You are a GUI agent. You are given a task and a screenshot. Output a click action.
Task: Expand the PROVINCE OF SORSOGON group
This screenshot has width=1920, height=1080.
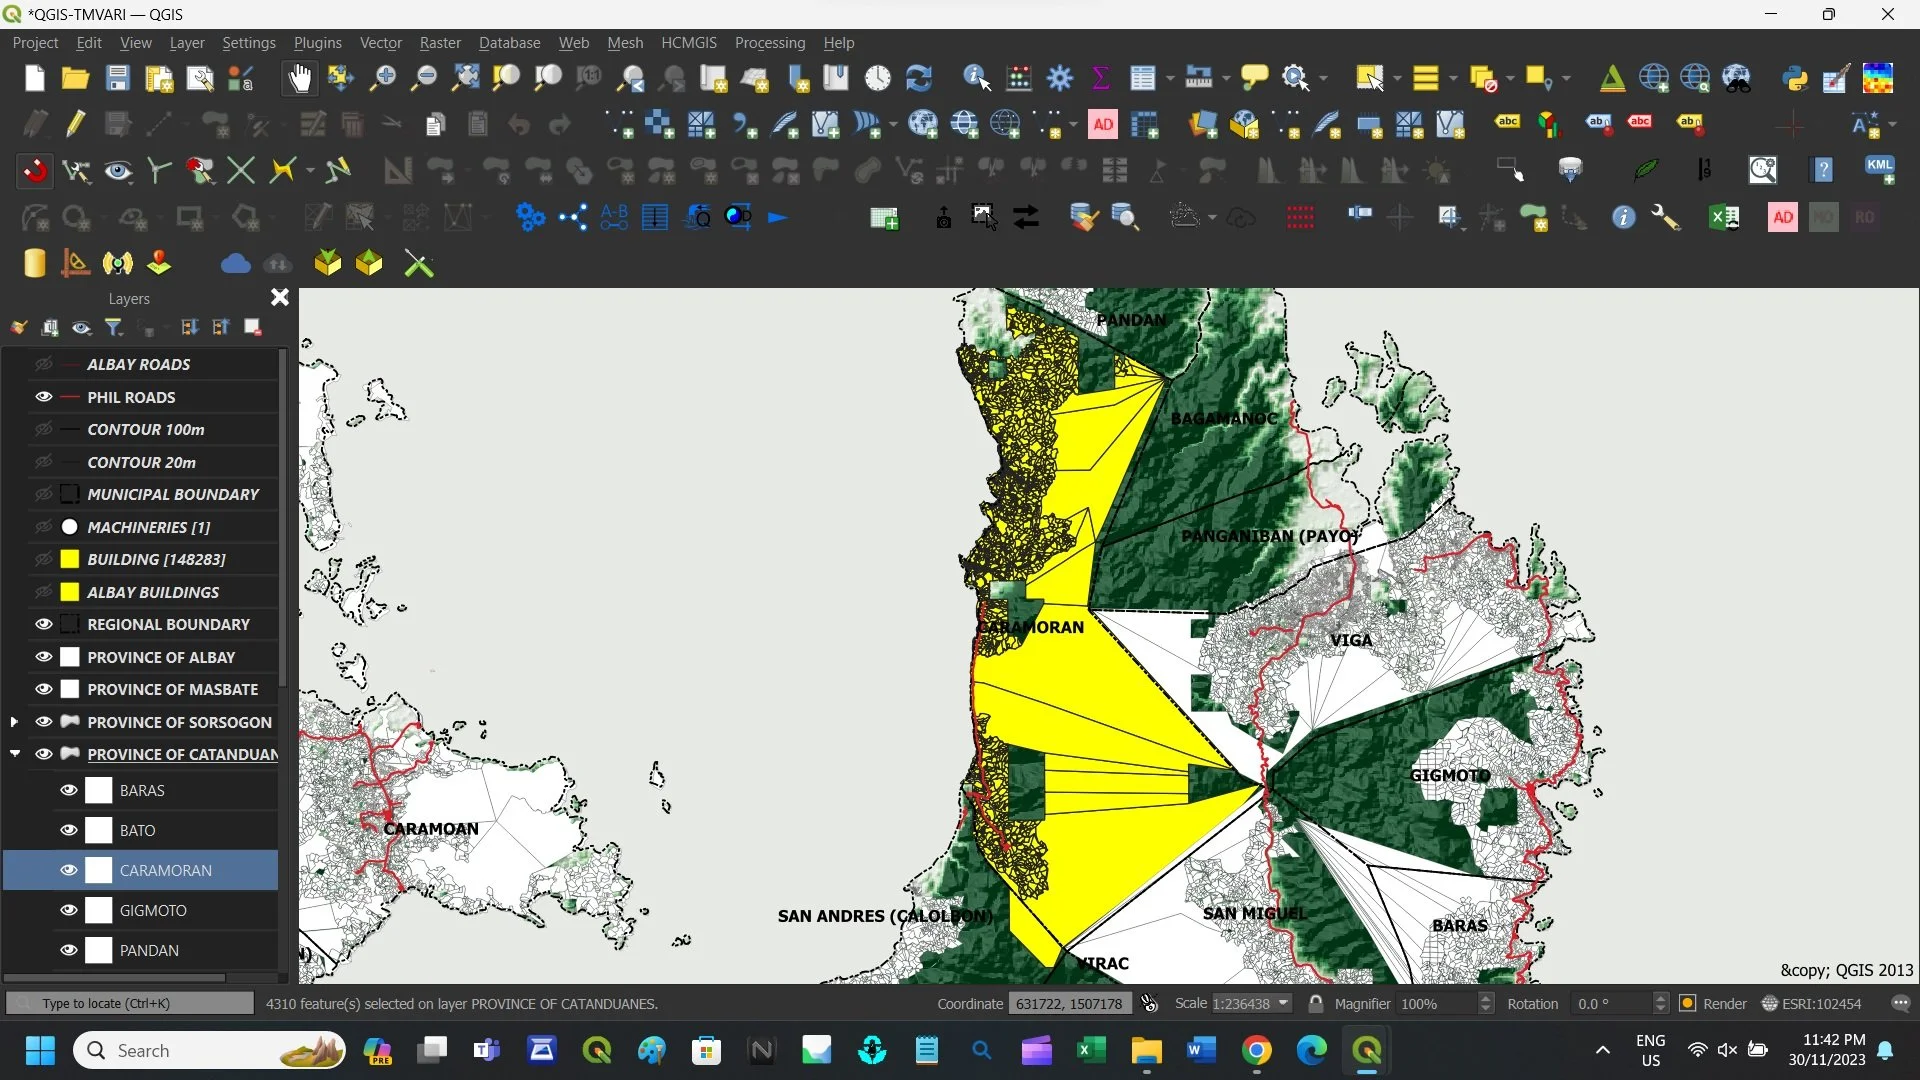(x=14, y=721)
